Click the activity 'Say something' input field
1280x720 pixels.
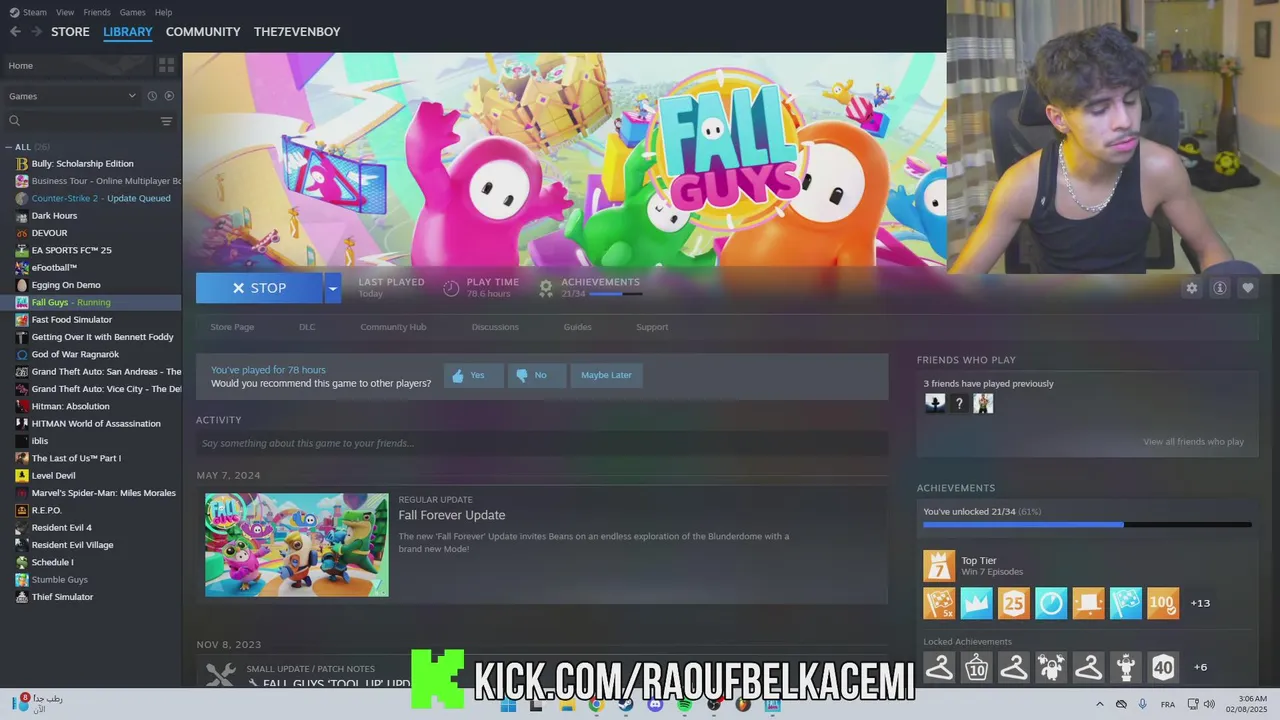pyautogui.click(x=542, y=443)
